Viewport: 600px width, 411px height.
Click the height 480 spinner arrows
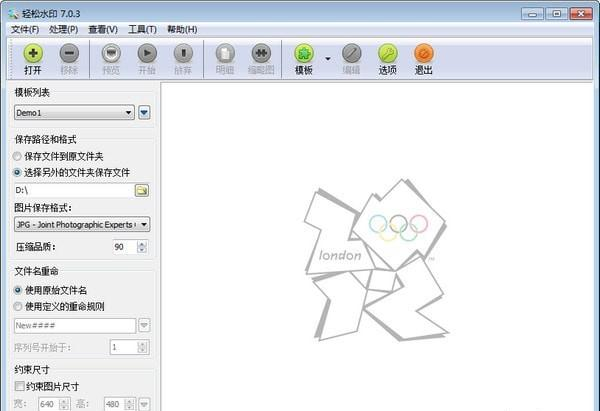[130, 404]
